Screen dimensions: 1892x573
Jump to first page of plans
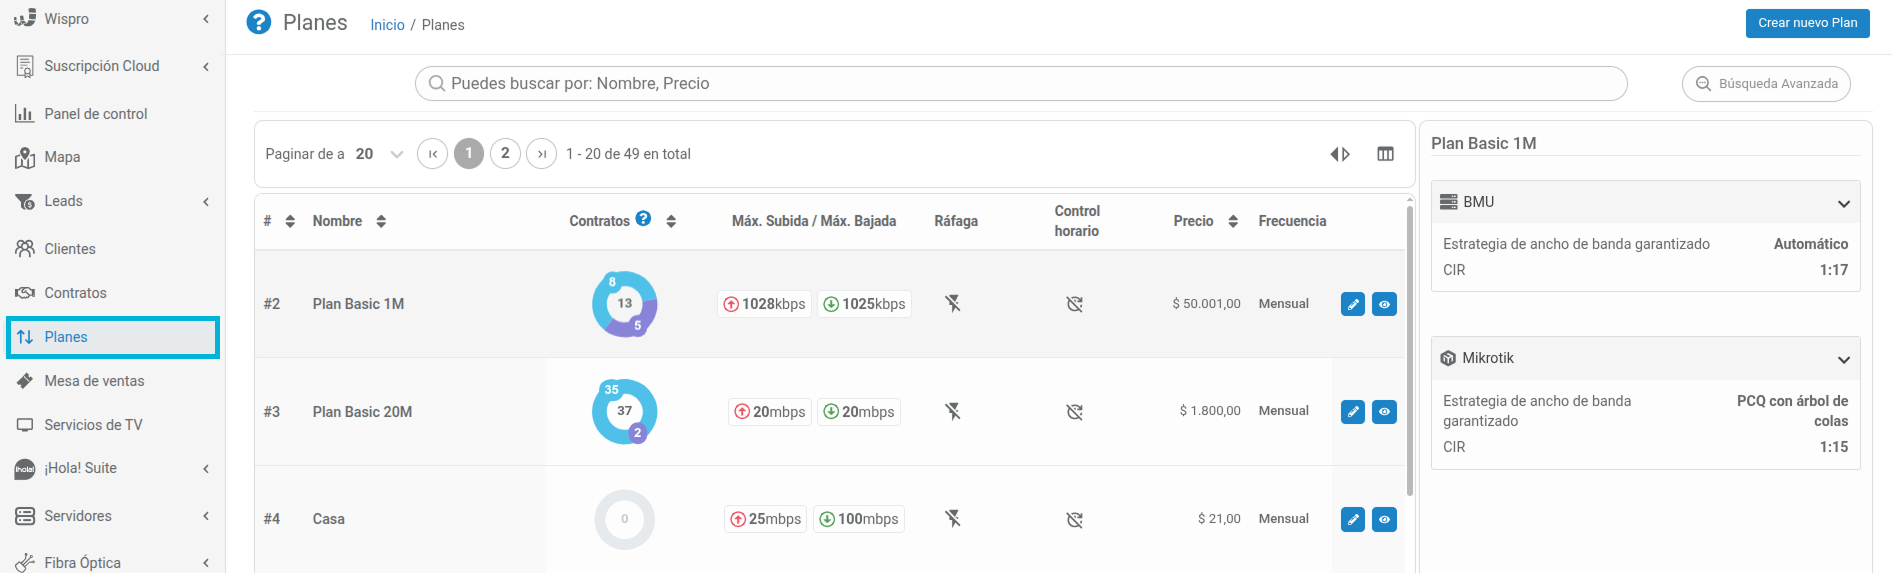pos(432,154)
